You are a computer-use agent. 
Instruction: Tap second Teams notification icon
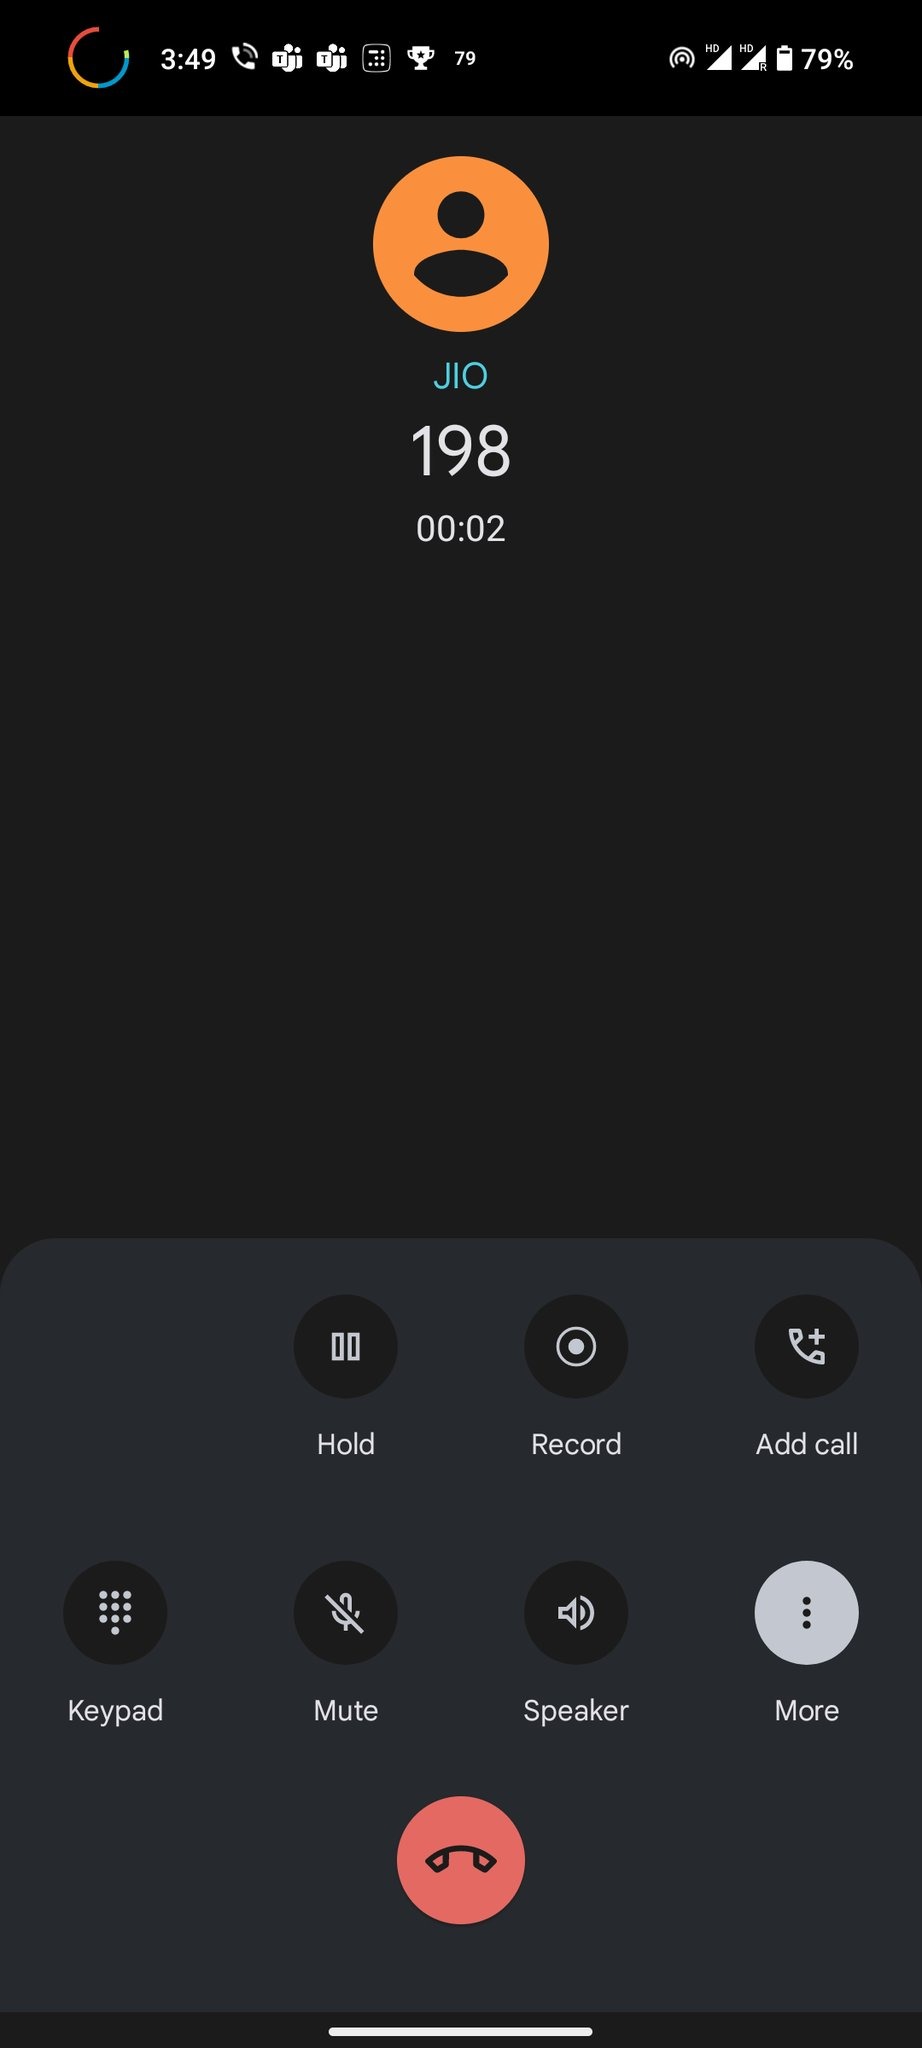pos(332,58)
